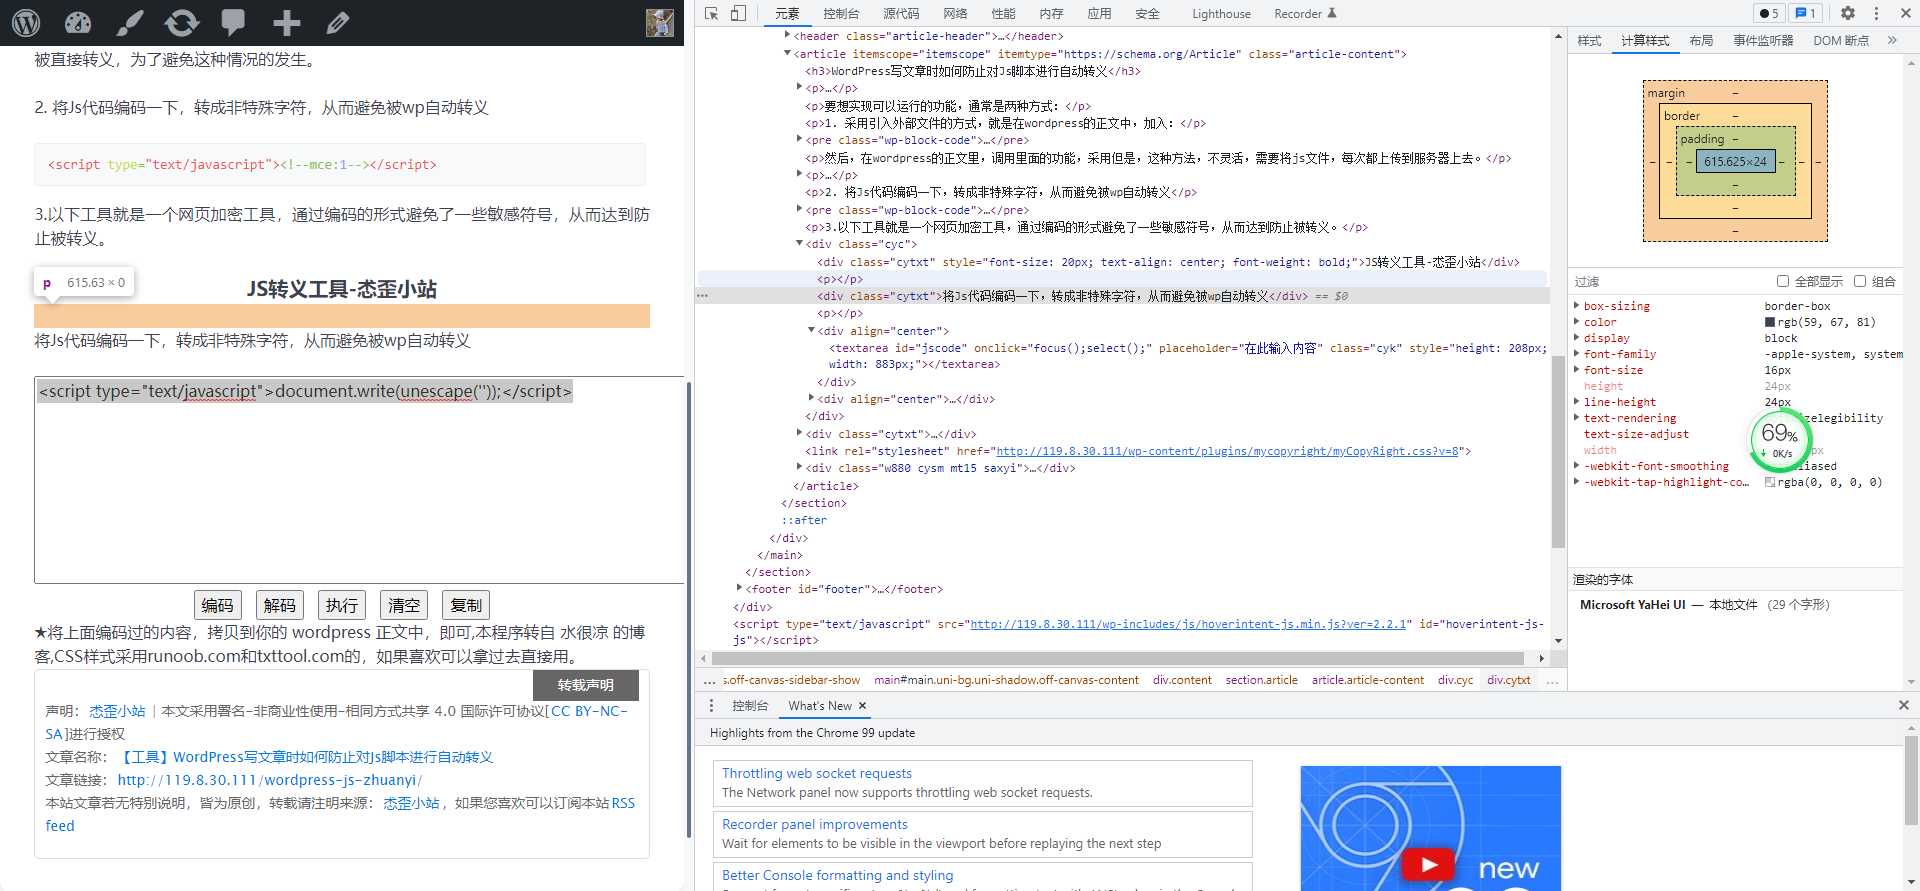Open the Throttling web socket requests link
Screen dimensions: 1920x891
tap(817, 773)
